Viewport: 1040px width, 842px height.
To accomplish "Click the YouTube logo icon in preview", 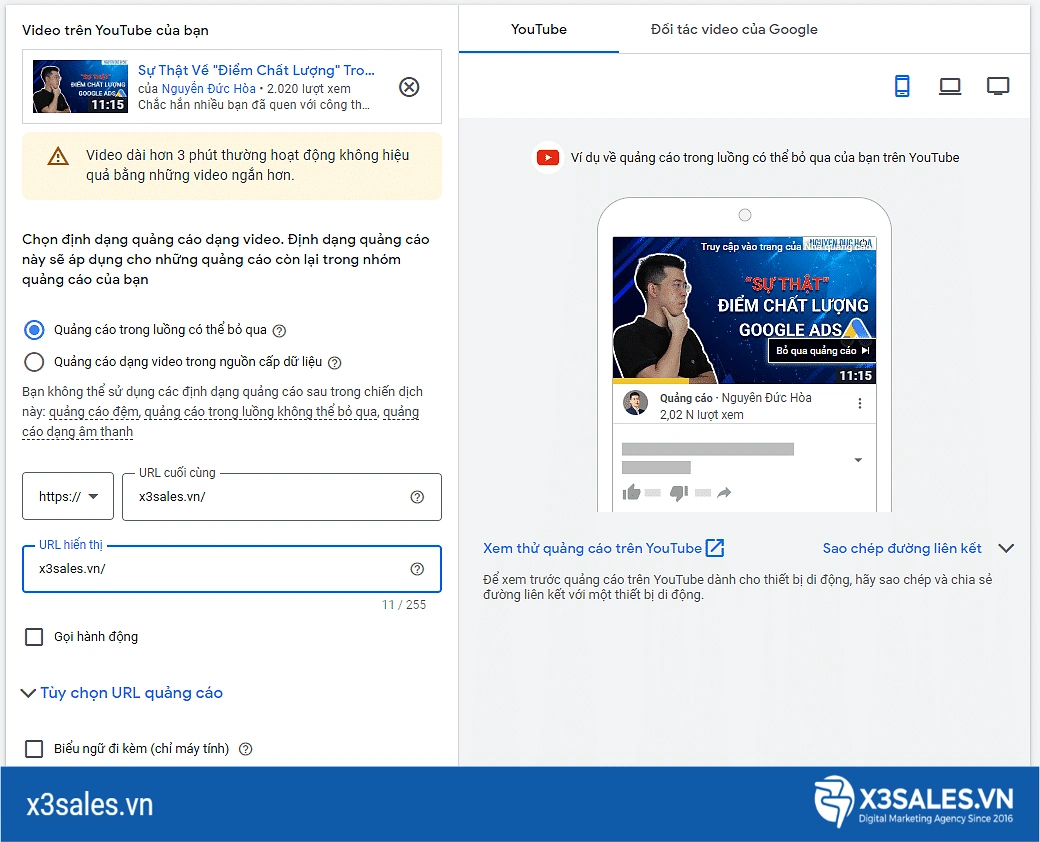I will (x=548, y=158).
